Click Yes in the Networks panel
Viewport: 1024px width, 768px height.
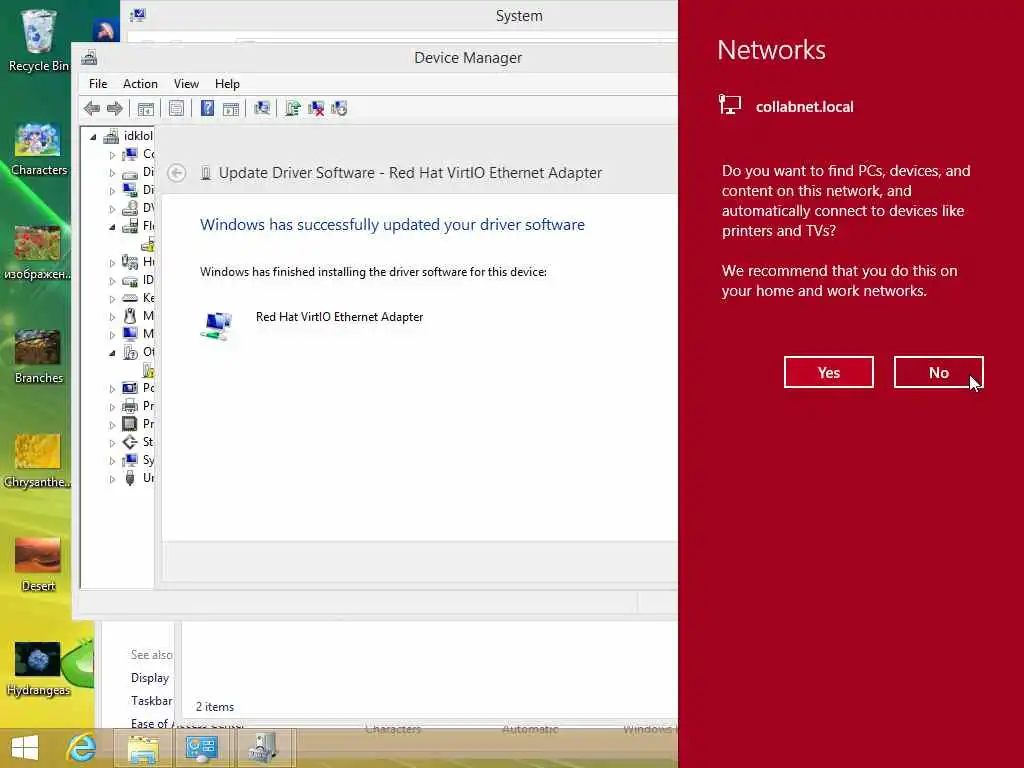(829, 372)
